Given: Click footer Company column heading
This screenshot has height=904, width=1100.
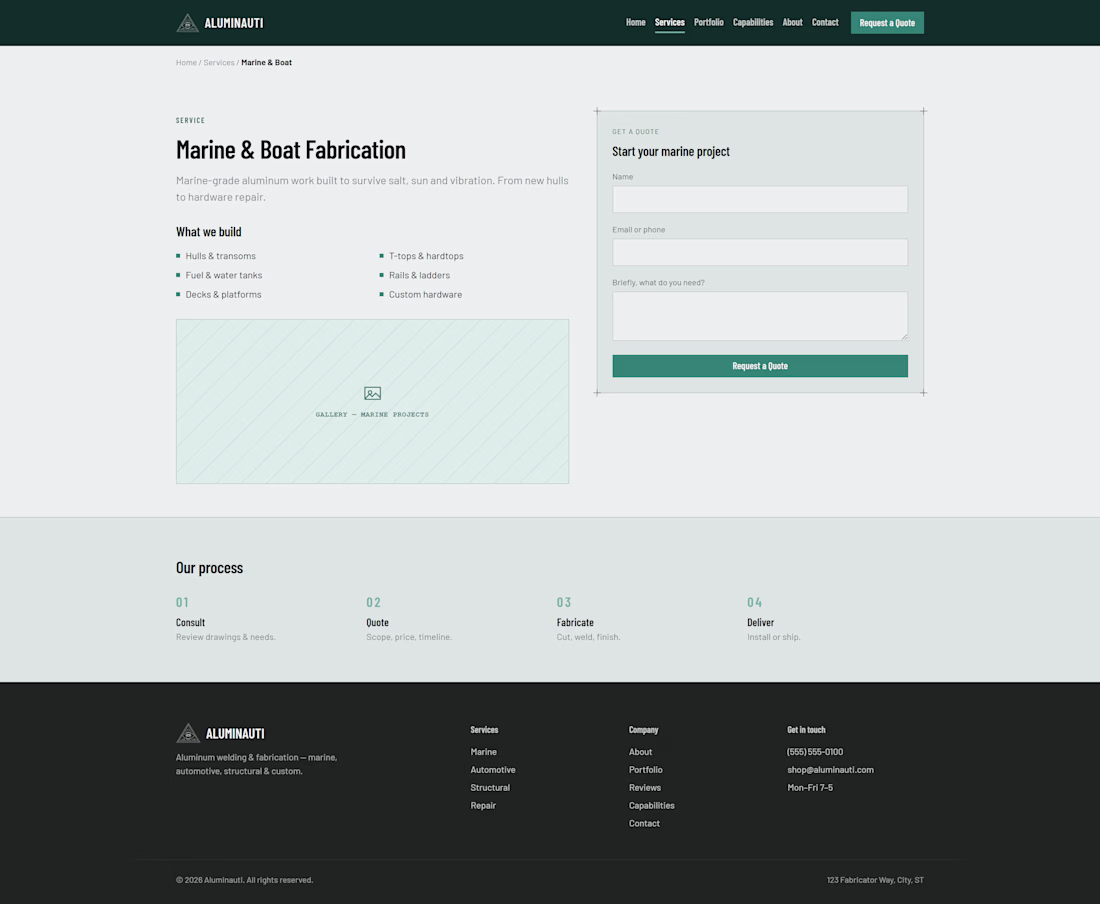Looking at the screenshot, I should coord(643,730).
